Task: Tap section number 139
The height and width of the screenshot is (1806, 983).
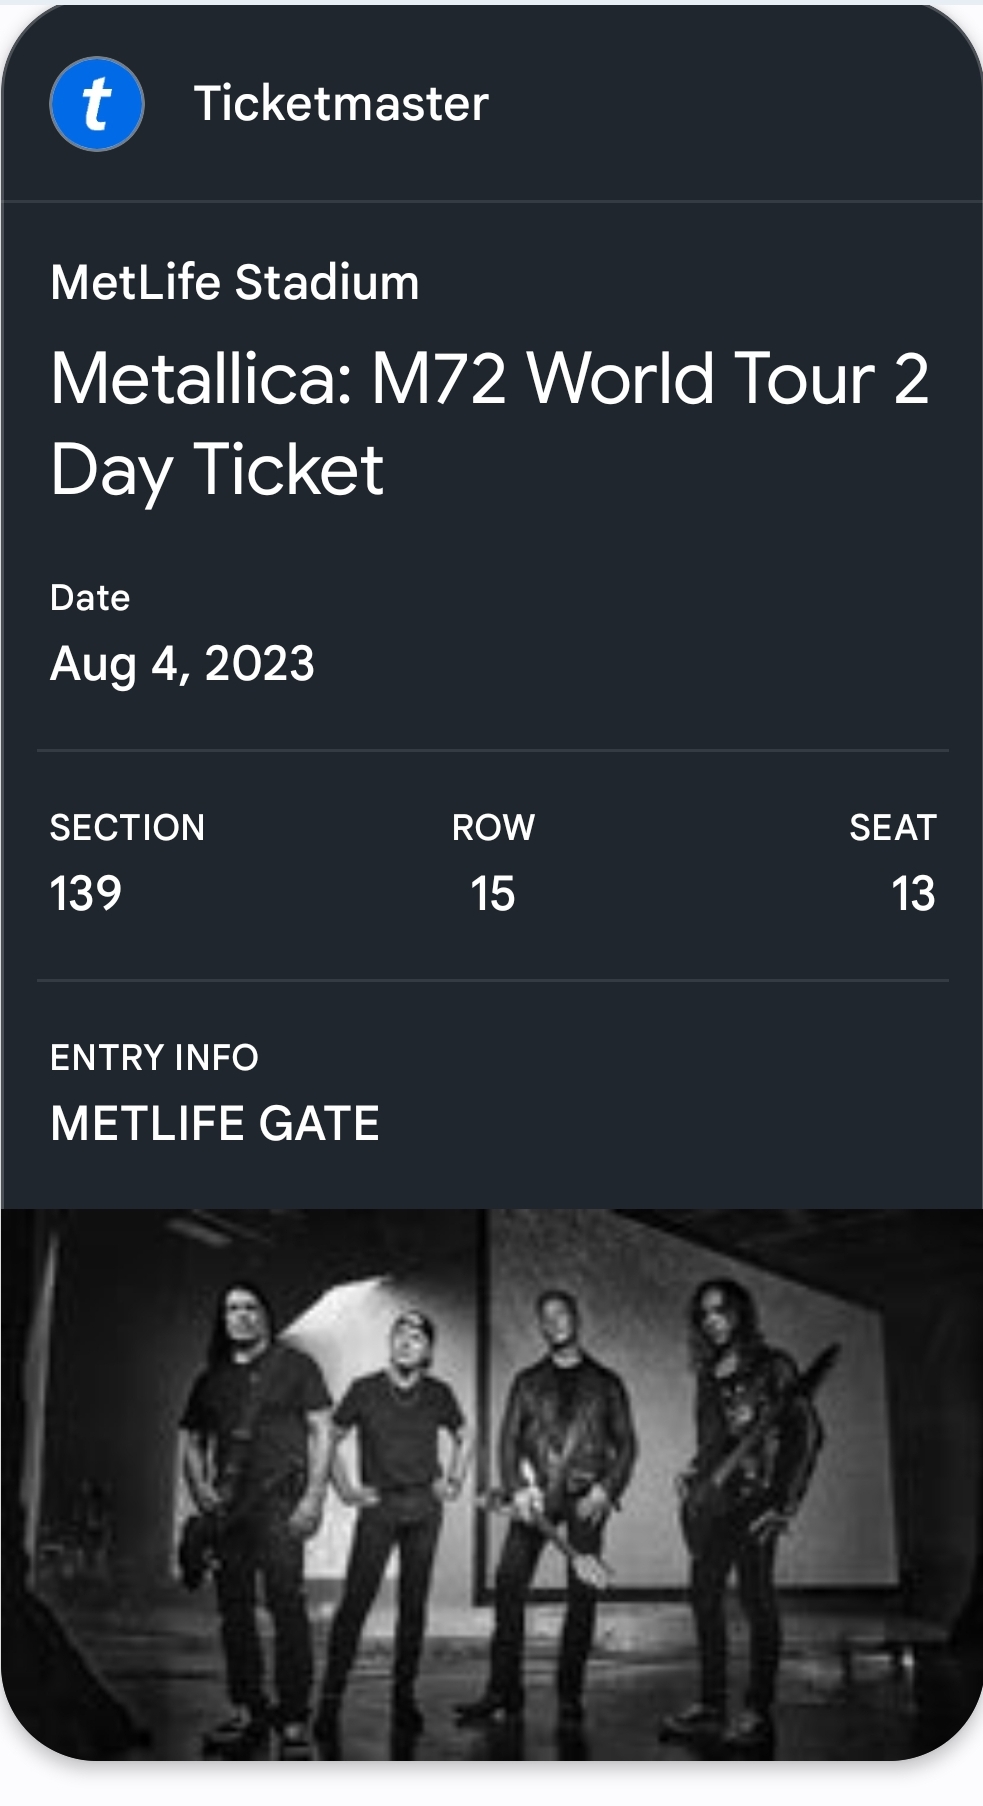Action: coord(86,894)
